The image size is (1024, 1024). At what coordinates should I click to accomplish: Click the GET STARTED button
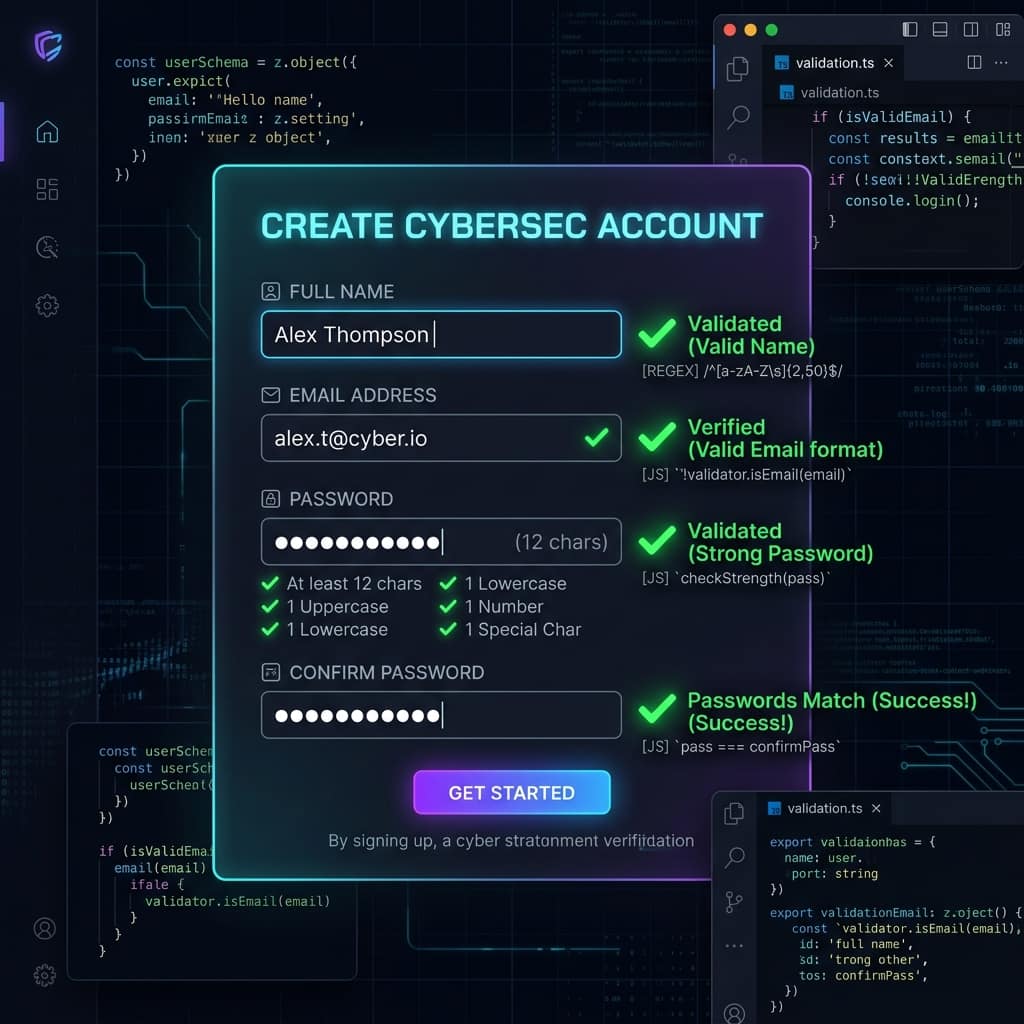512,792
